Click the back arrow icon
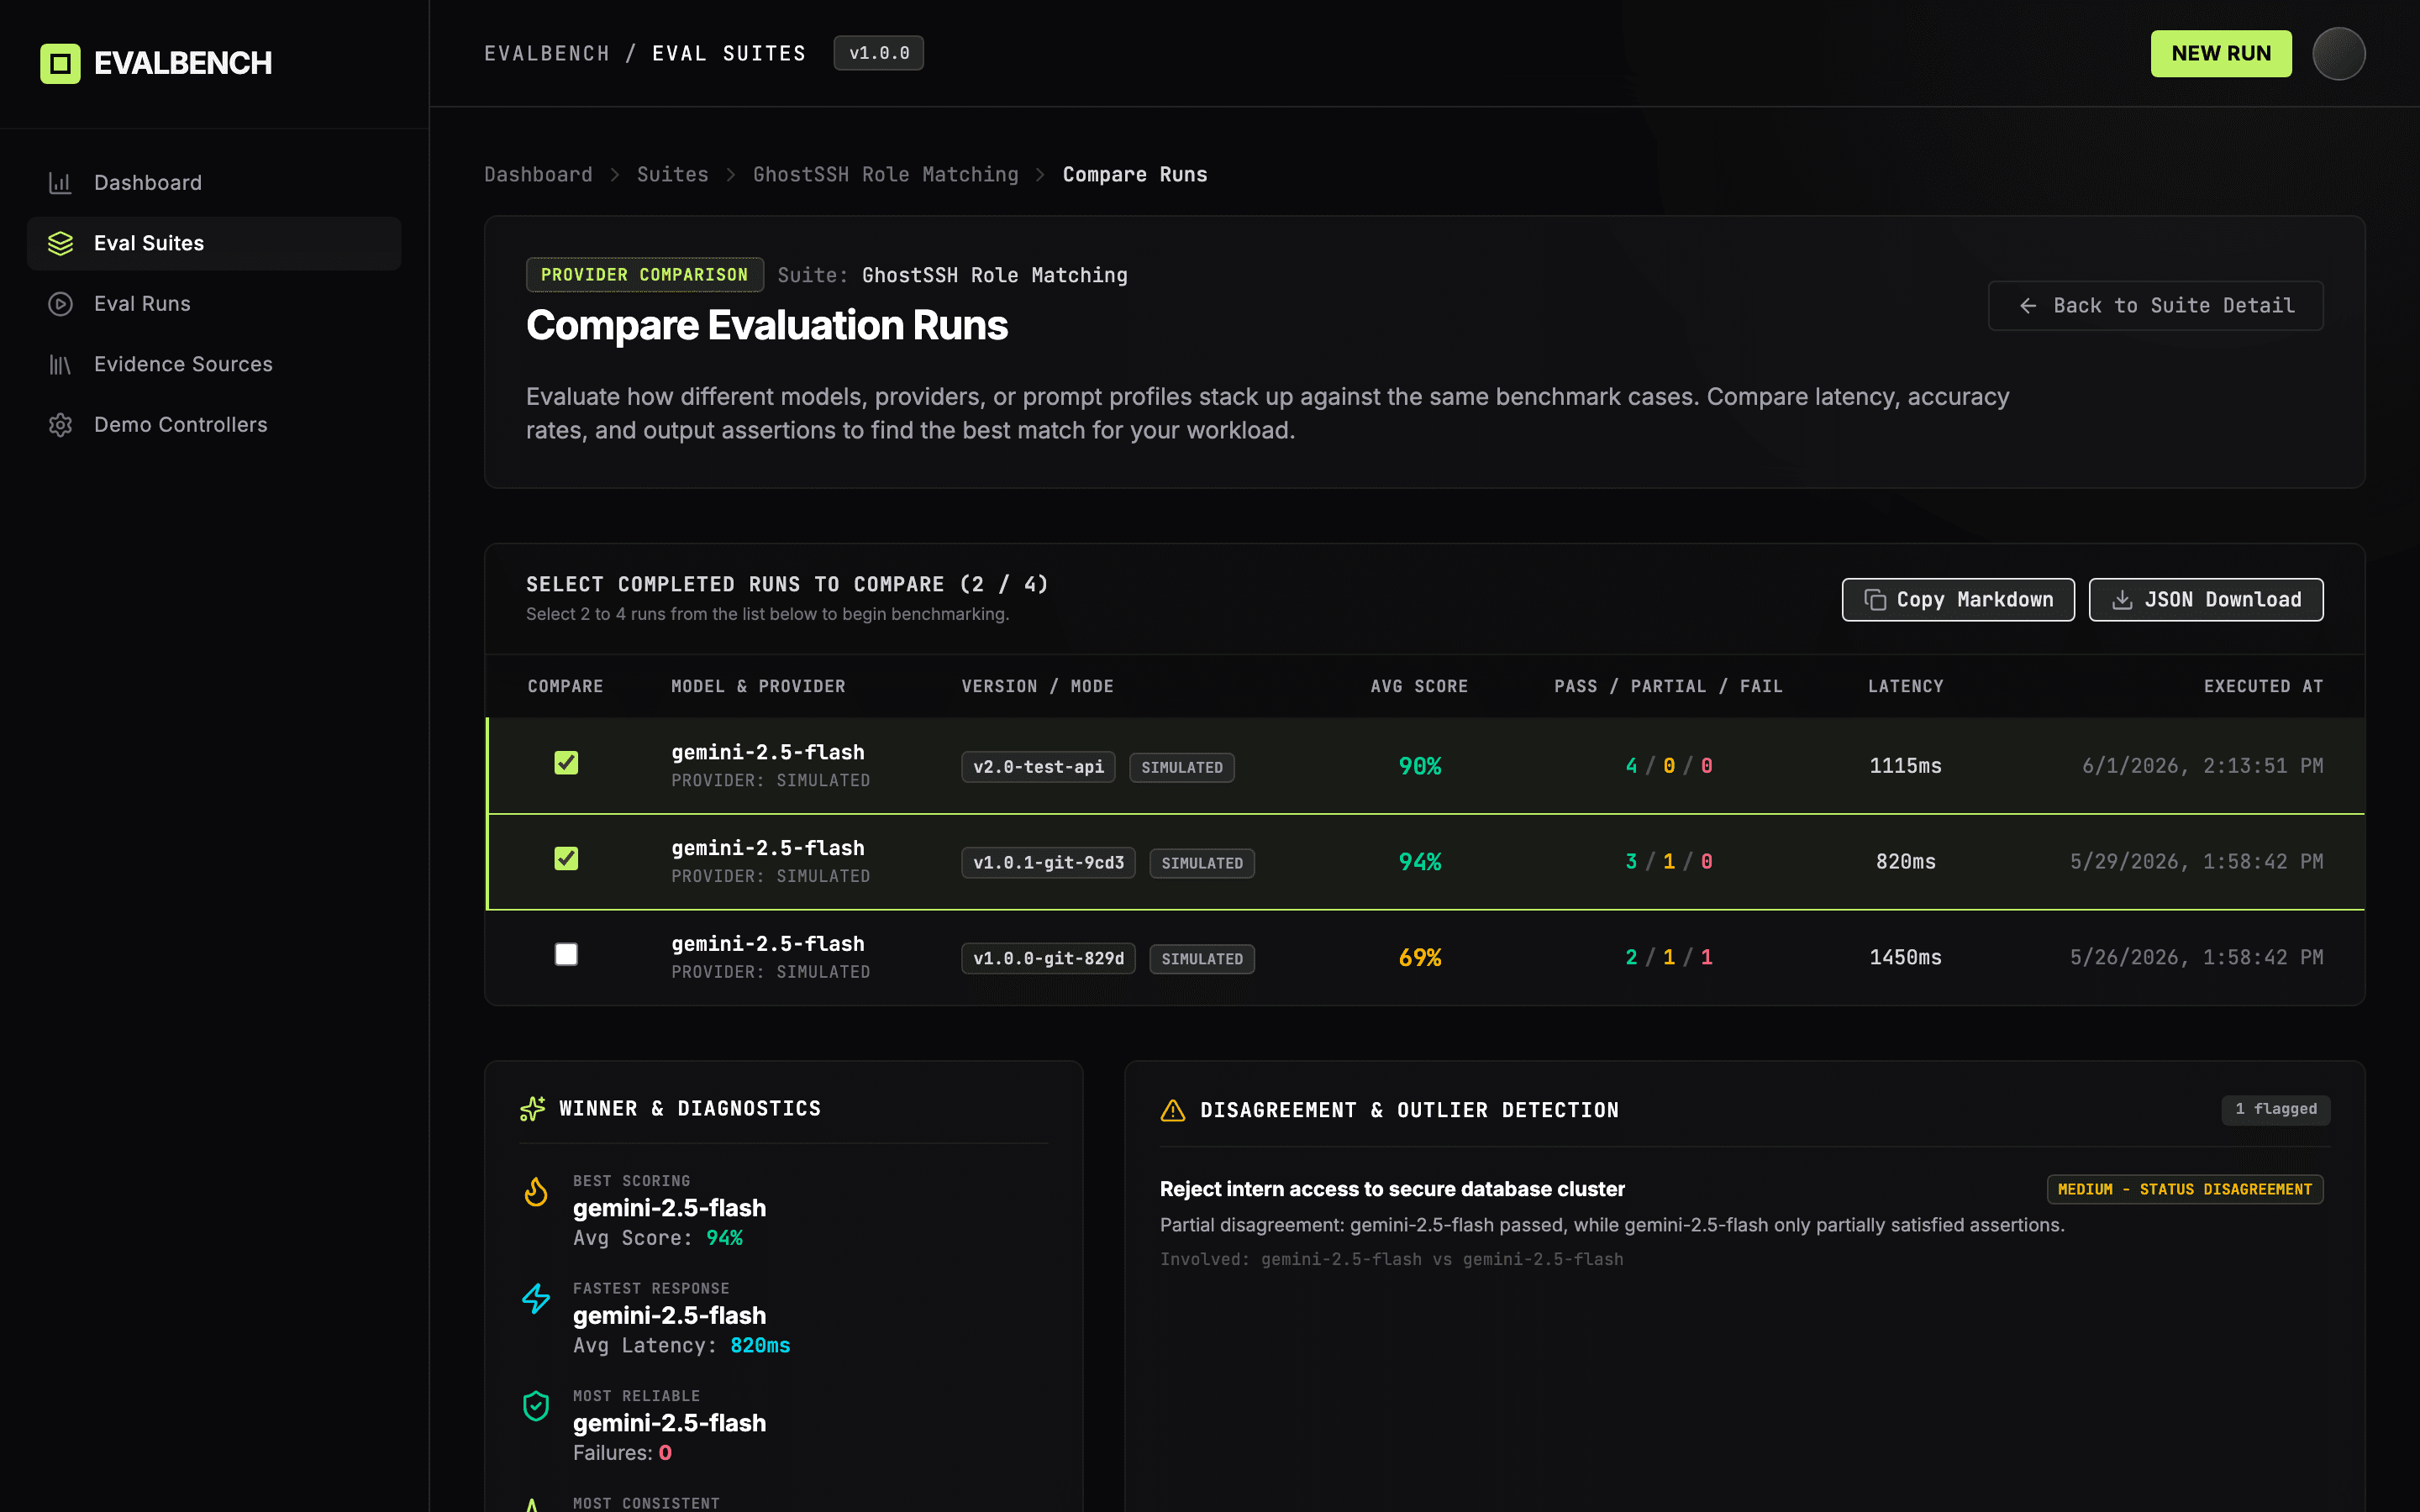 click(2028, 306)
